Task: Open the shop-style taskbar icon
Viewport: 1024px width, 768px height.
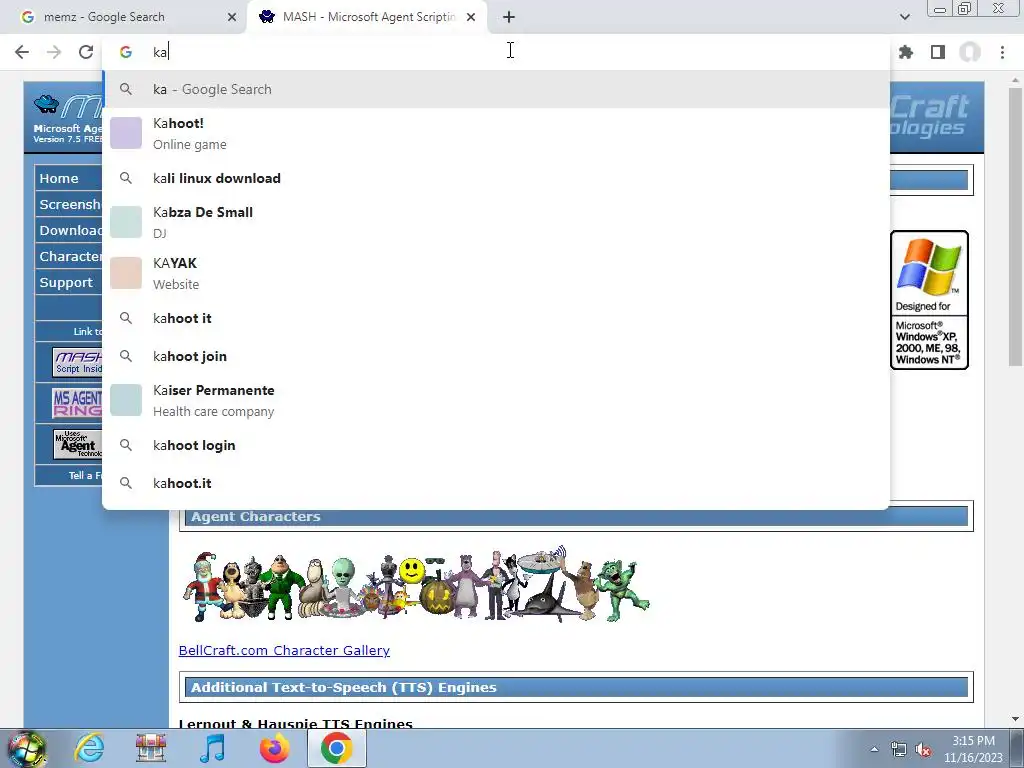Action: [x=151, y=748]
